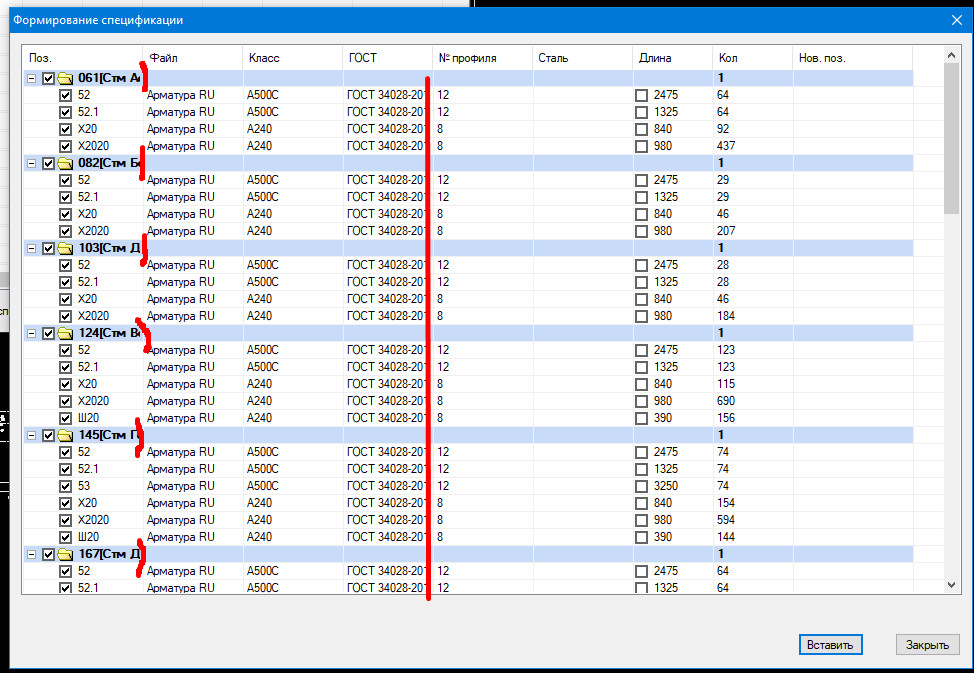The height and width of the screenshot is (673, 974).
Task: Click the folder icon for group 167
Action: [x=66, y=554]
